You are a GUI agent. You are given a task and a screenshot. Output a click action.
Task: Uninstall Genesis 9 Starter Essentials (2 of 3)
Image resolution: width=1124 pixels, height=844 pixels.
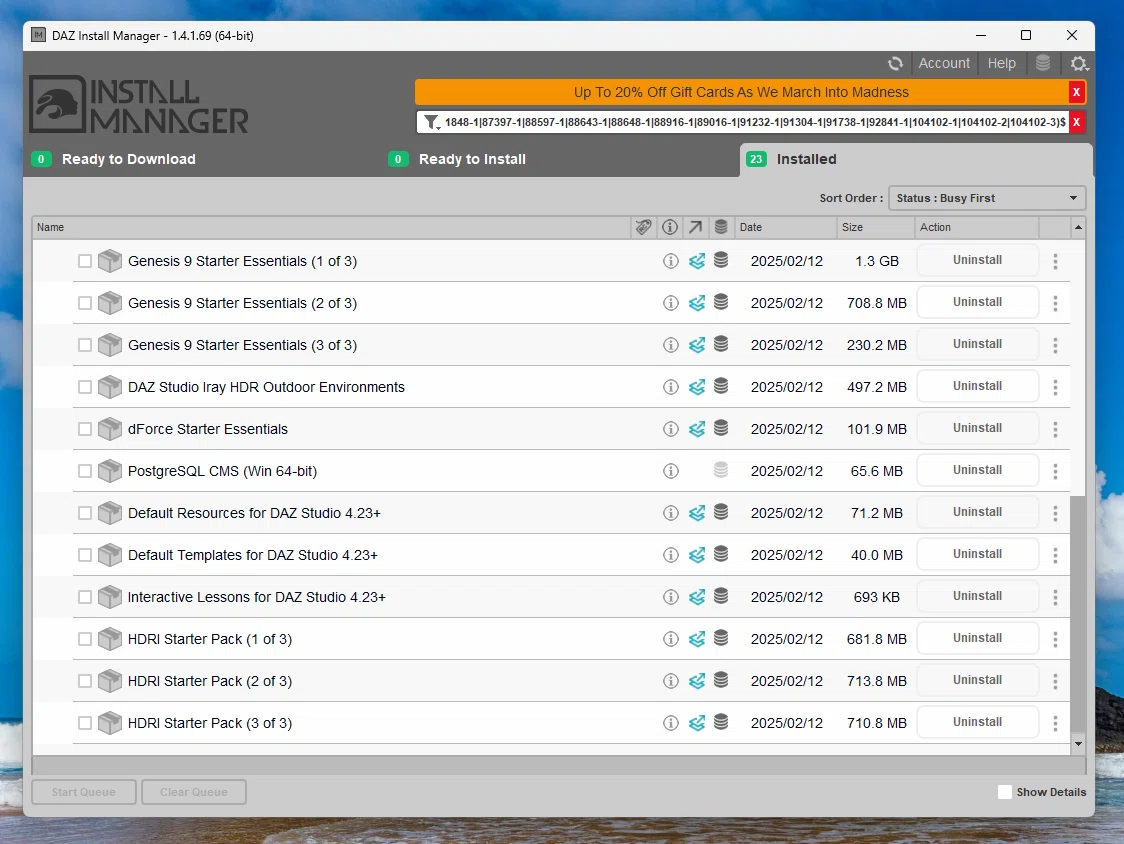tap(978, 302)
